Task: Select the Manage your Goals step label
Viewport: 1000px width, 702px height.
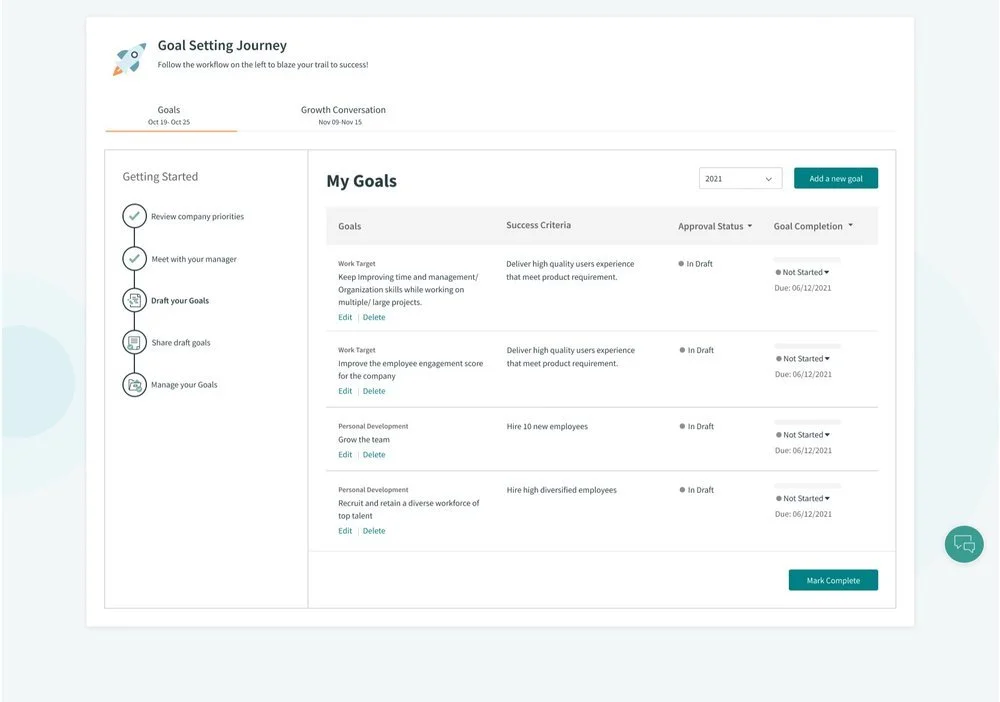Action: [x=184, y=384]
